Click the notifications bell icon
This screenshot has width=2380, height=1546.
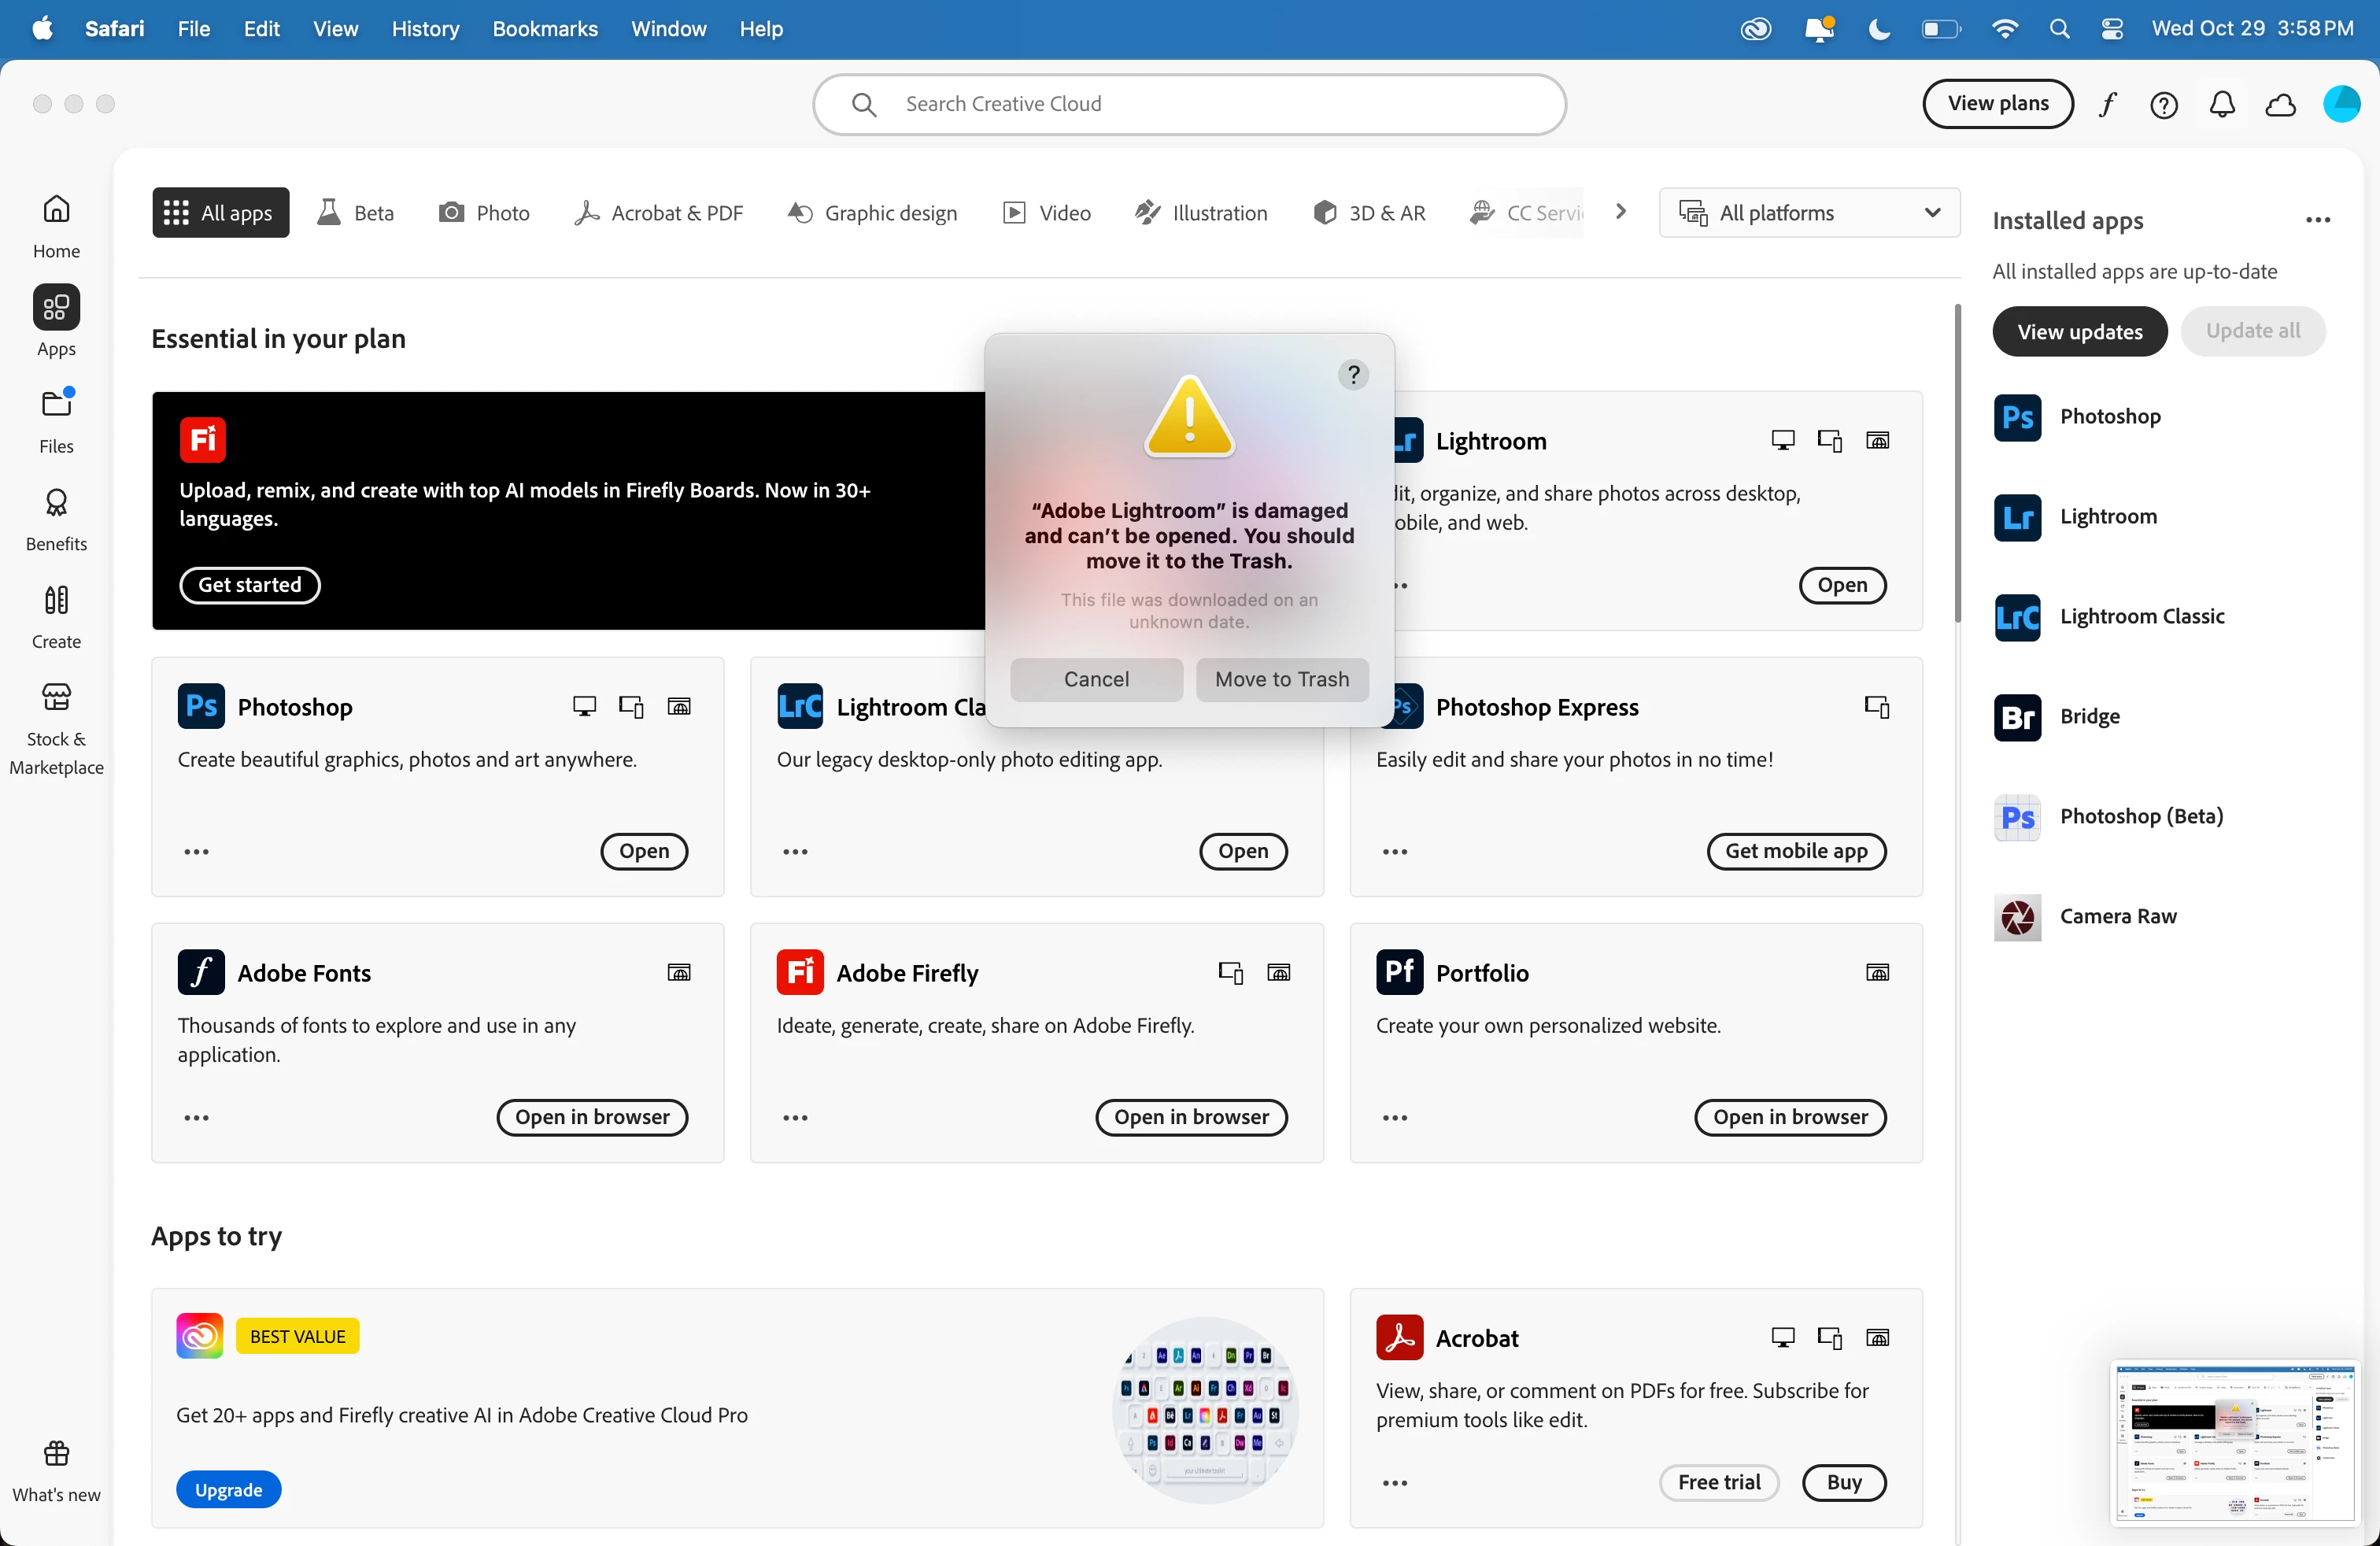coord(2221,104)
